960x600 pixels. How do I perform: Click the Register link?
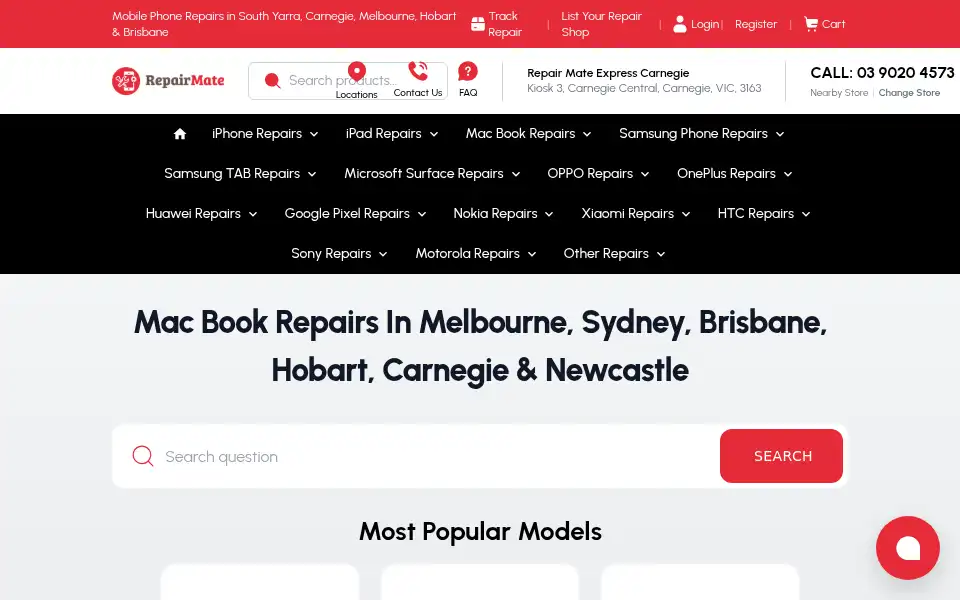point(756,24)
